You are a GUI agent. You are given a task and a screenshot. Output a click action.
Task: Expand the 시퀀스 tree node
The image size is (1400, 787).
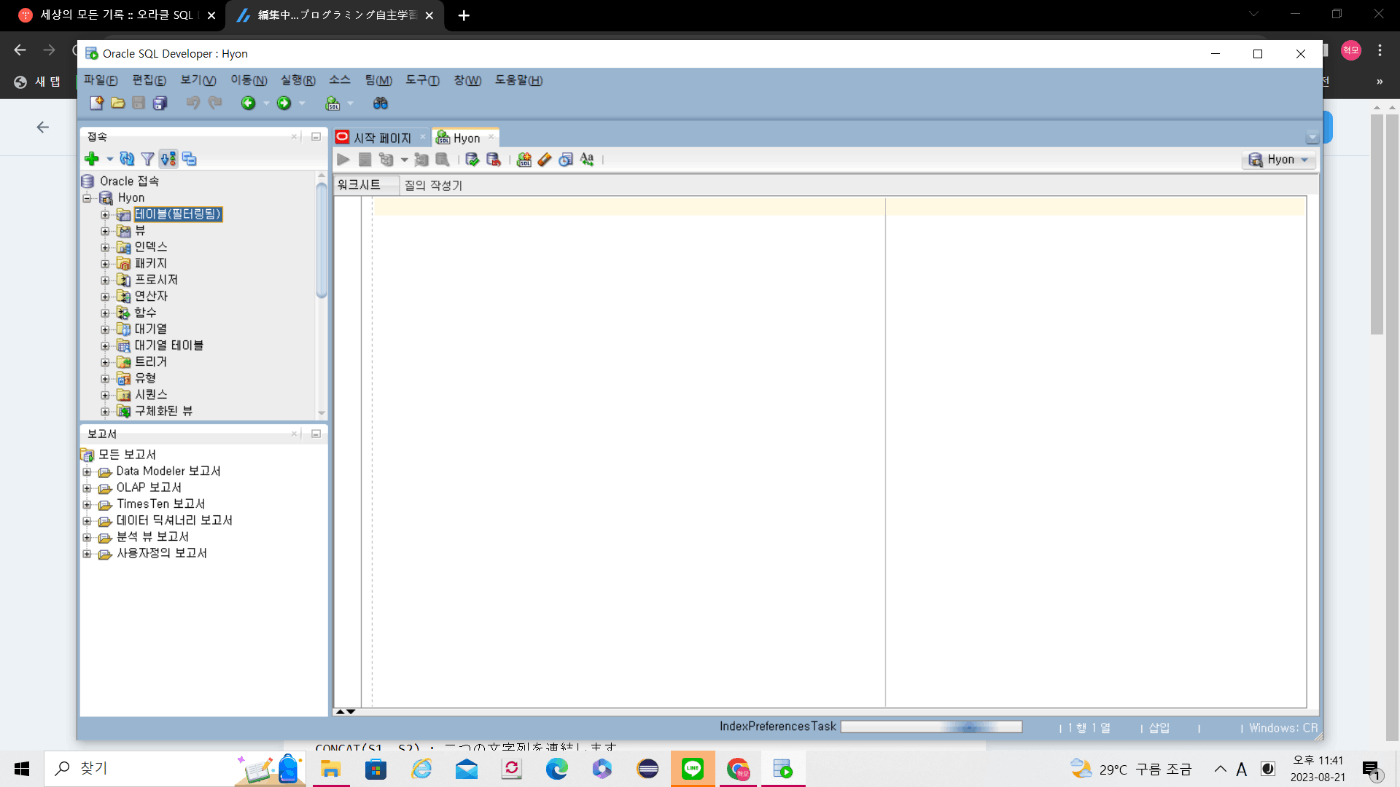pos(105,395)
